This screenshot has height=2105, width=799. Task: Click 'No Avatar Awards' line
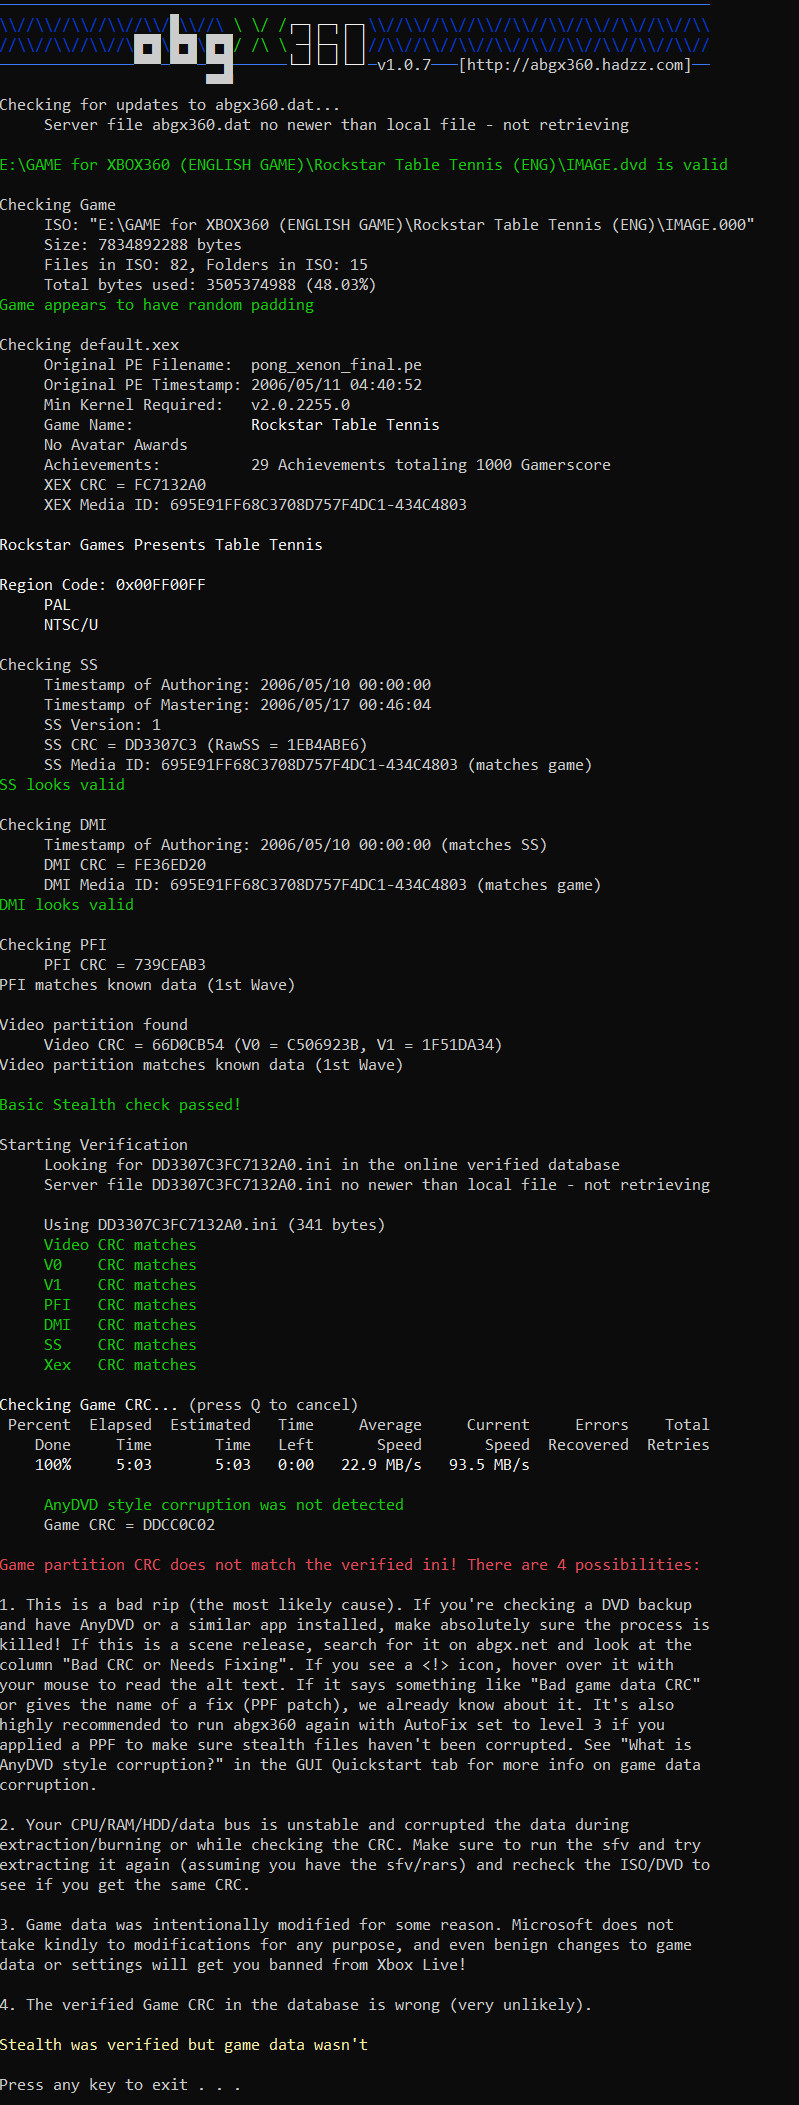tap(116, 445)
